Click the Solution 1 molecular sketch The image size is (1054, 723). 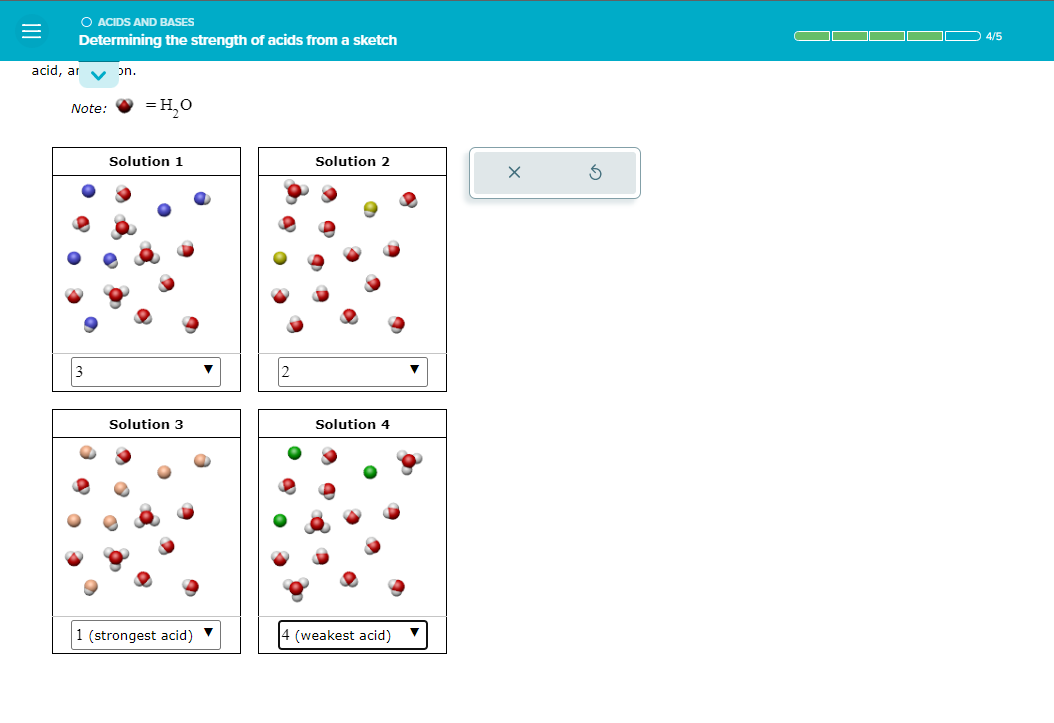(146, 264)
